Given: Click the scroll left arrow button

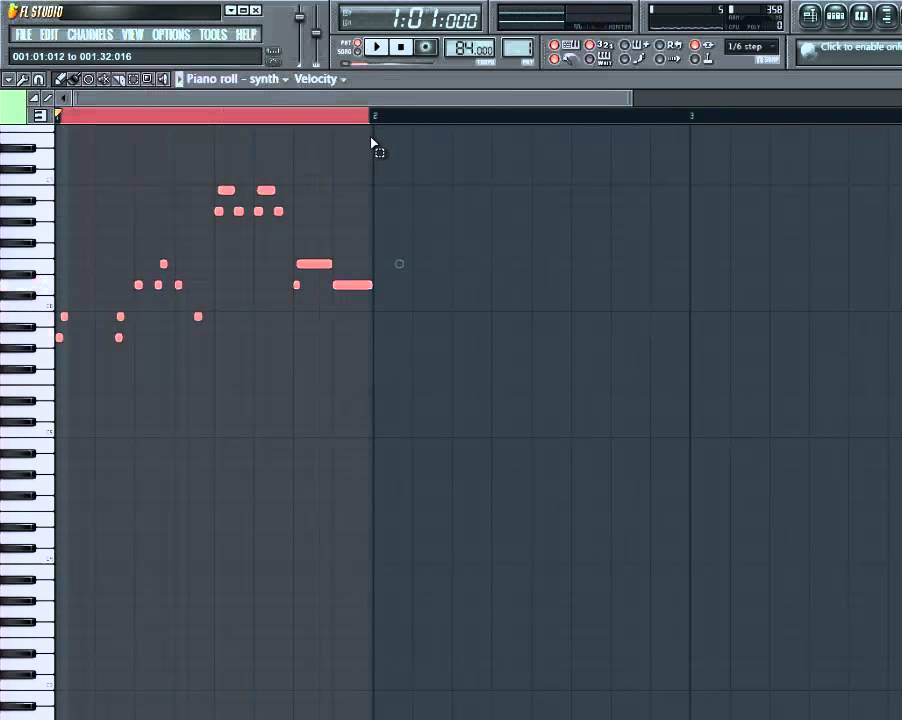Looking at the screenshot, I should coord(63,98).
